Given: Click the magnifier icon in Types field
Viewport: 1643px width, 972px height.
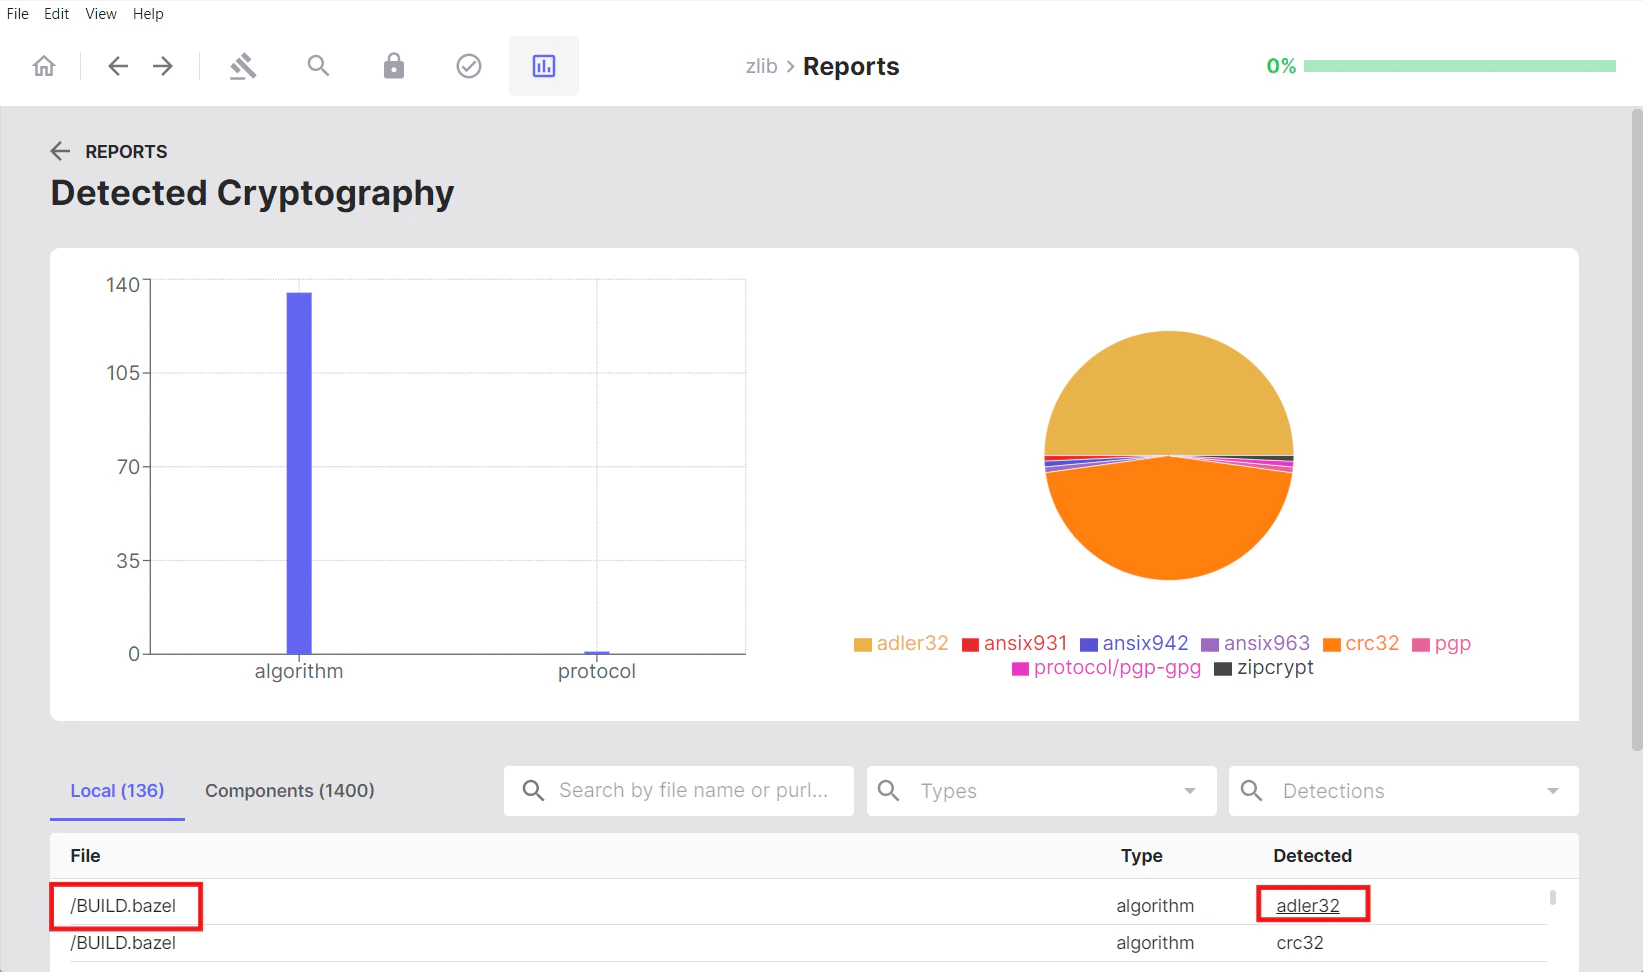Looking at the screenshot, I should pyautogui.click(x=888, y=791).
